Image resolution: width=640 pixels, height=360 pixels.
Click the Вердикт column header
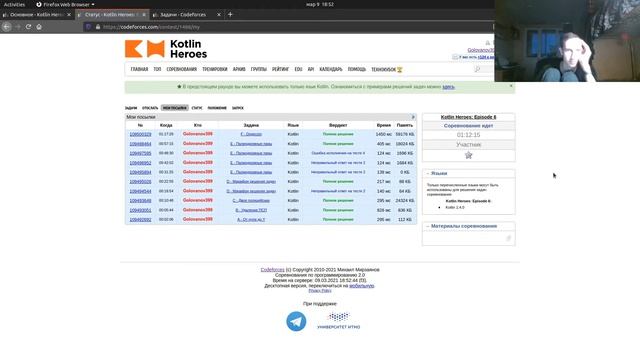[338, 125]
